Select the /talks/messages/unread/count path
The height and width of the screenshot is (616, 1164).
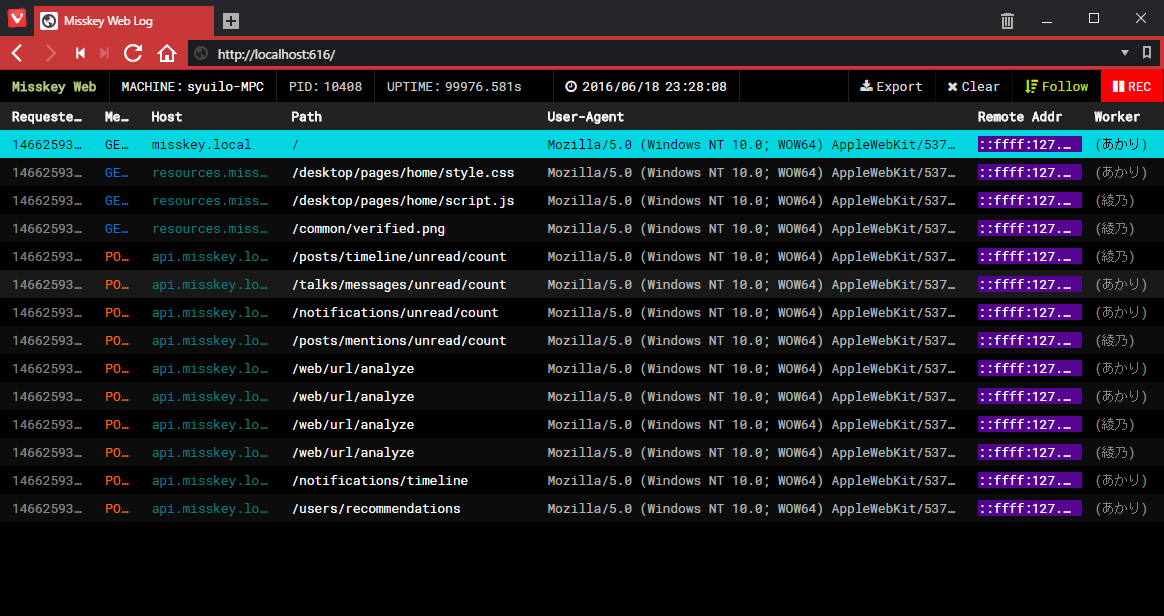point(399,284)
